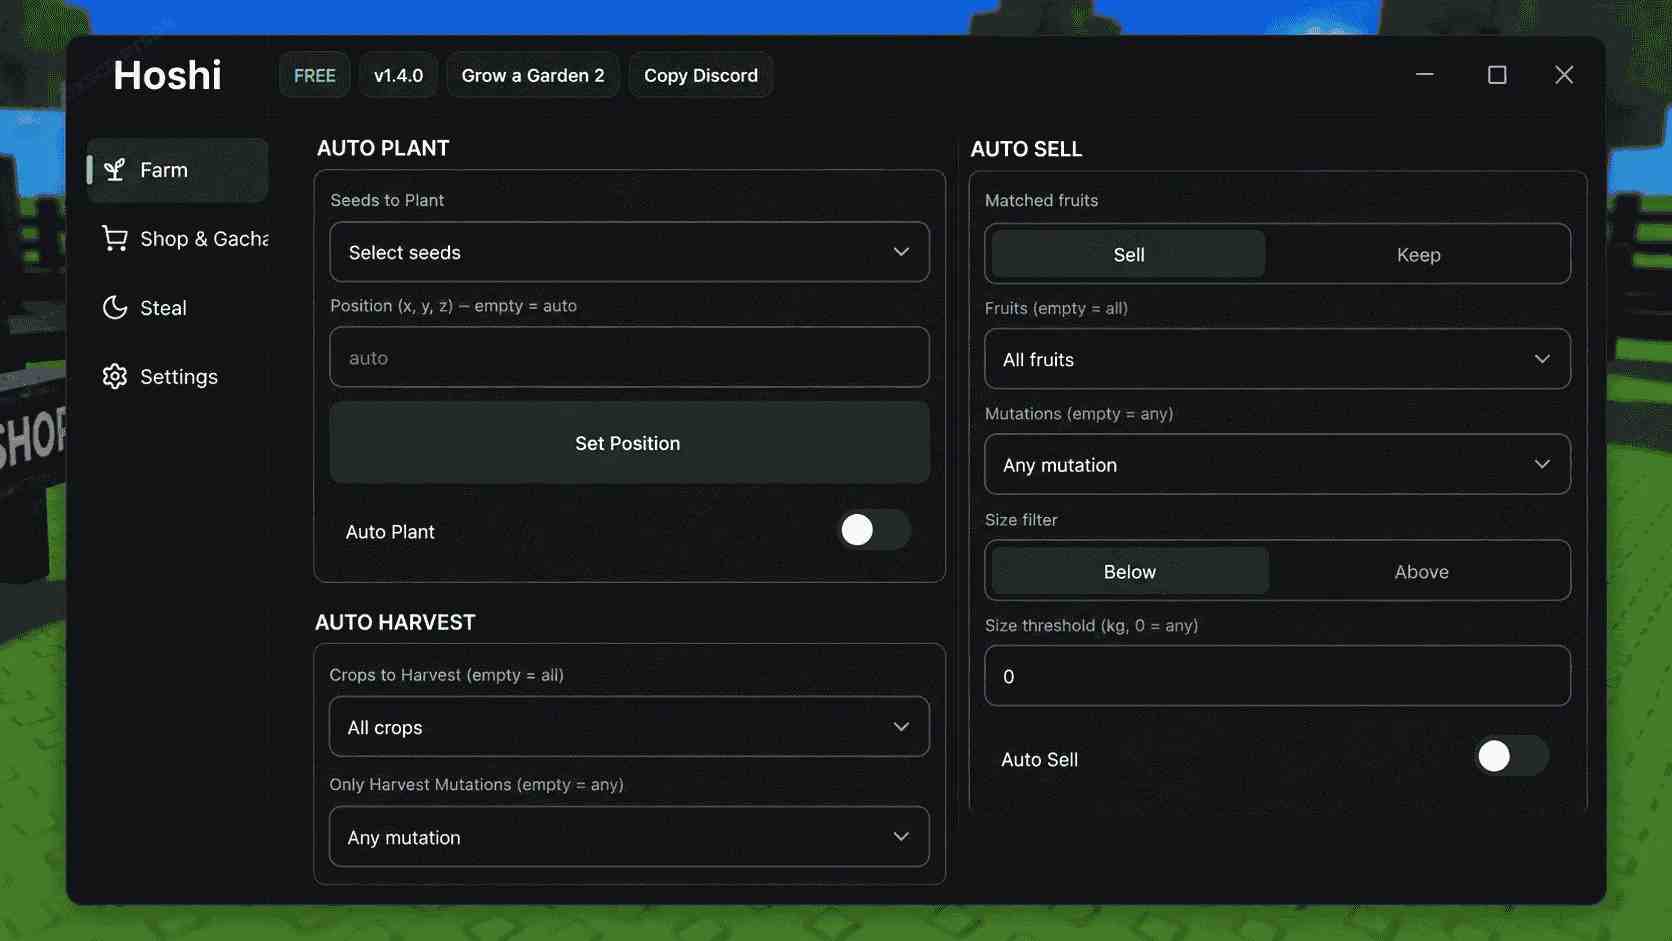Open the Settings gear icon

[115, 376]
